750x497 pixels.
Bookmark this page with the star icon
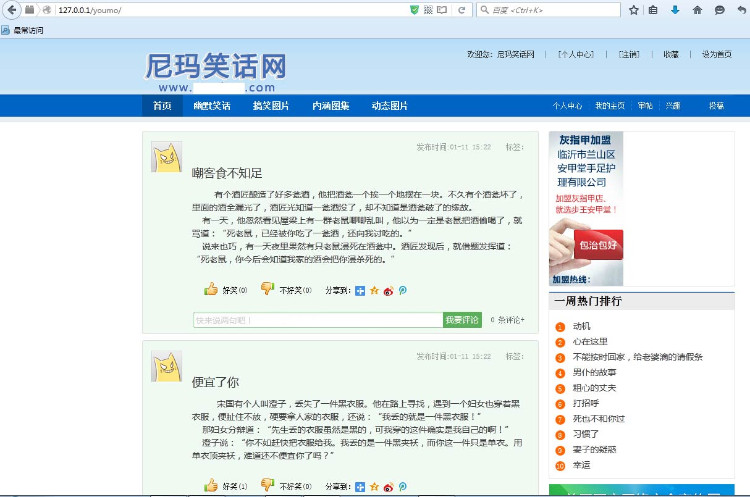click(x=634, y=10)
